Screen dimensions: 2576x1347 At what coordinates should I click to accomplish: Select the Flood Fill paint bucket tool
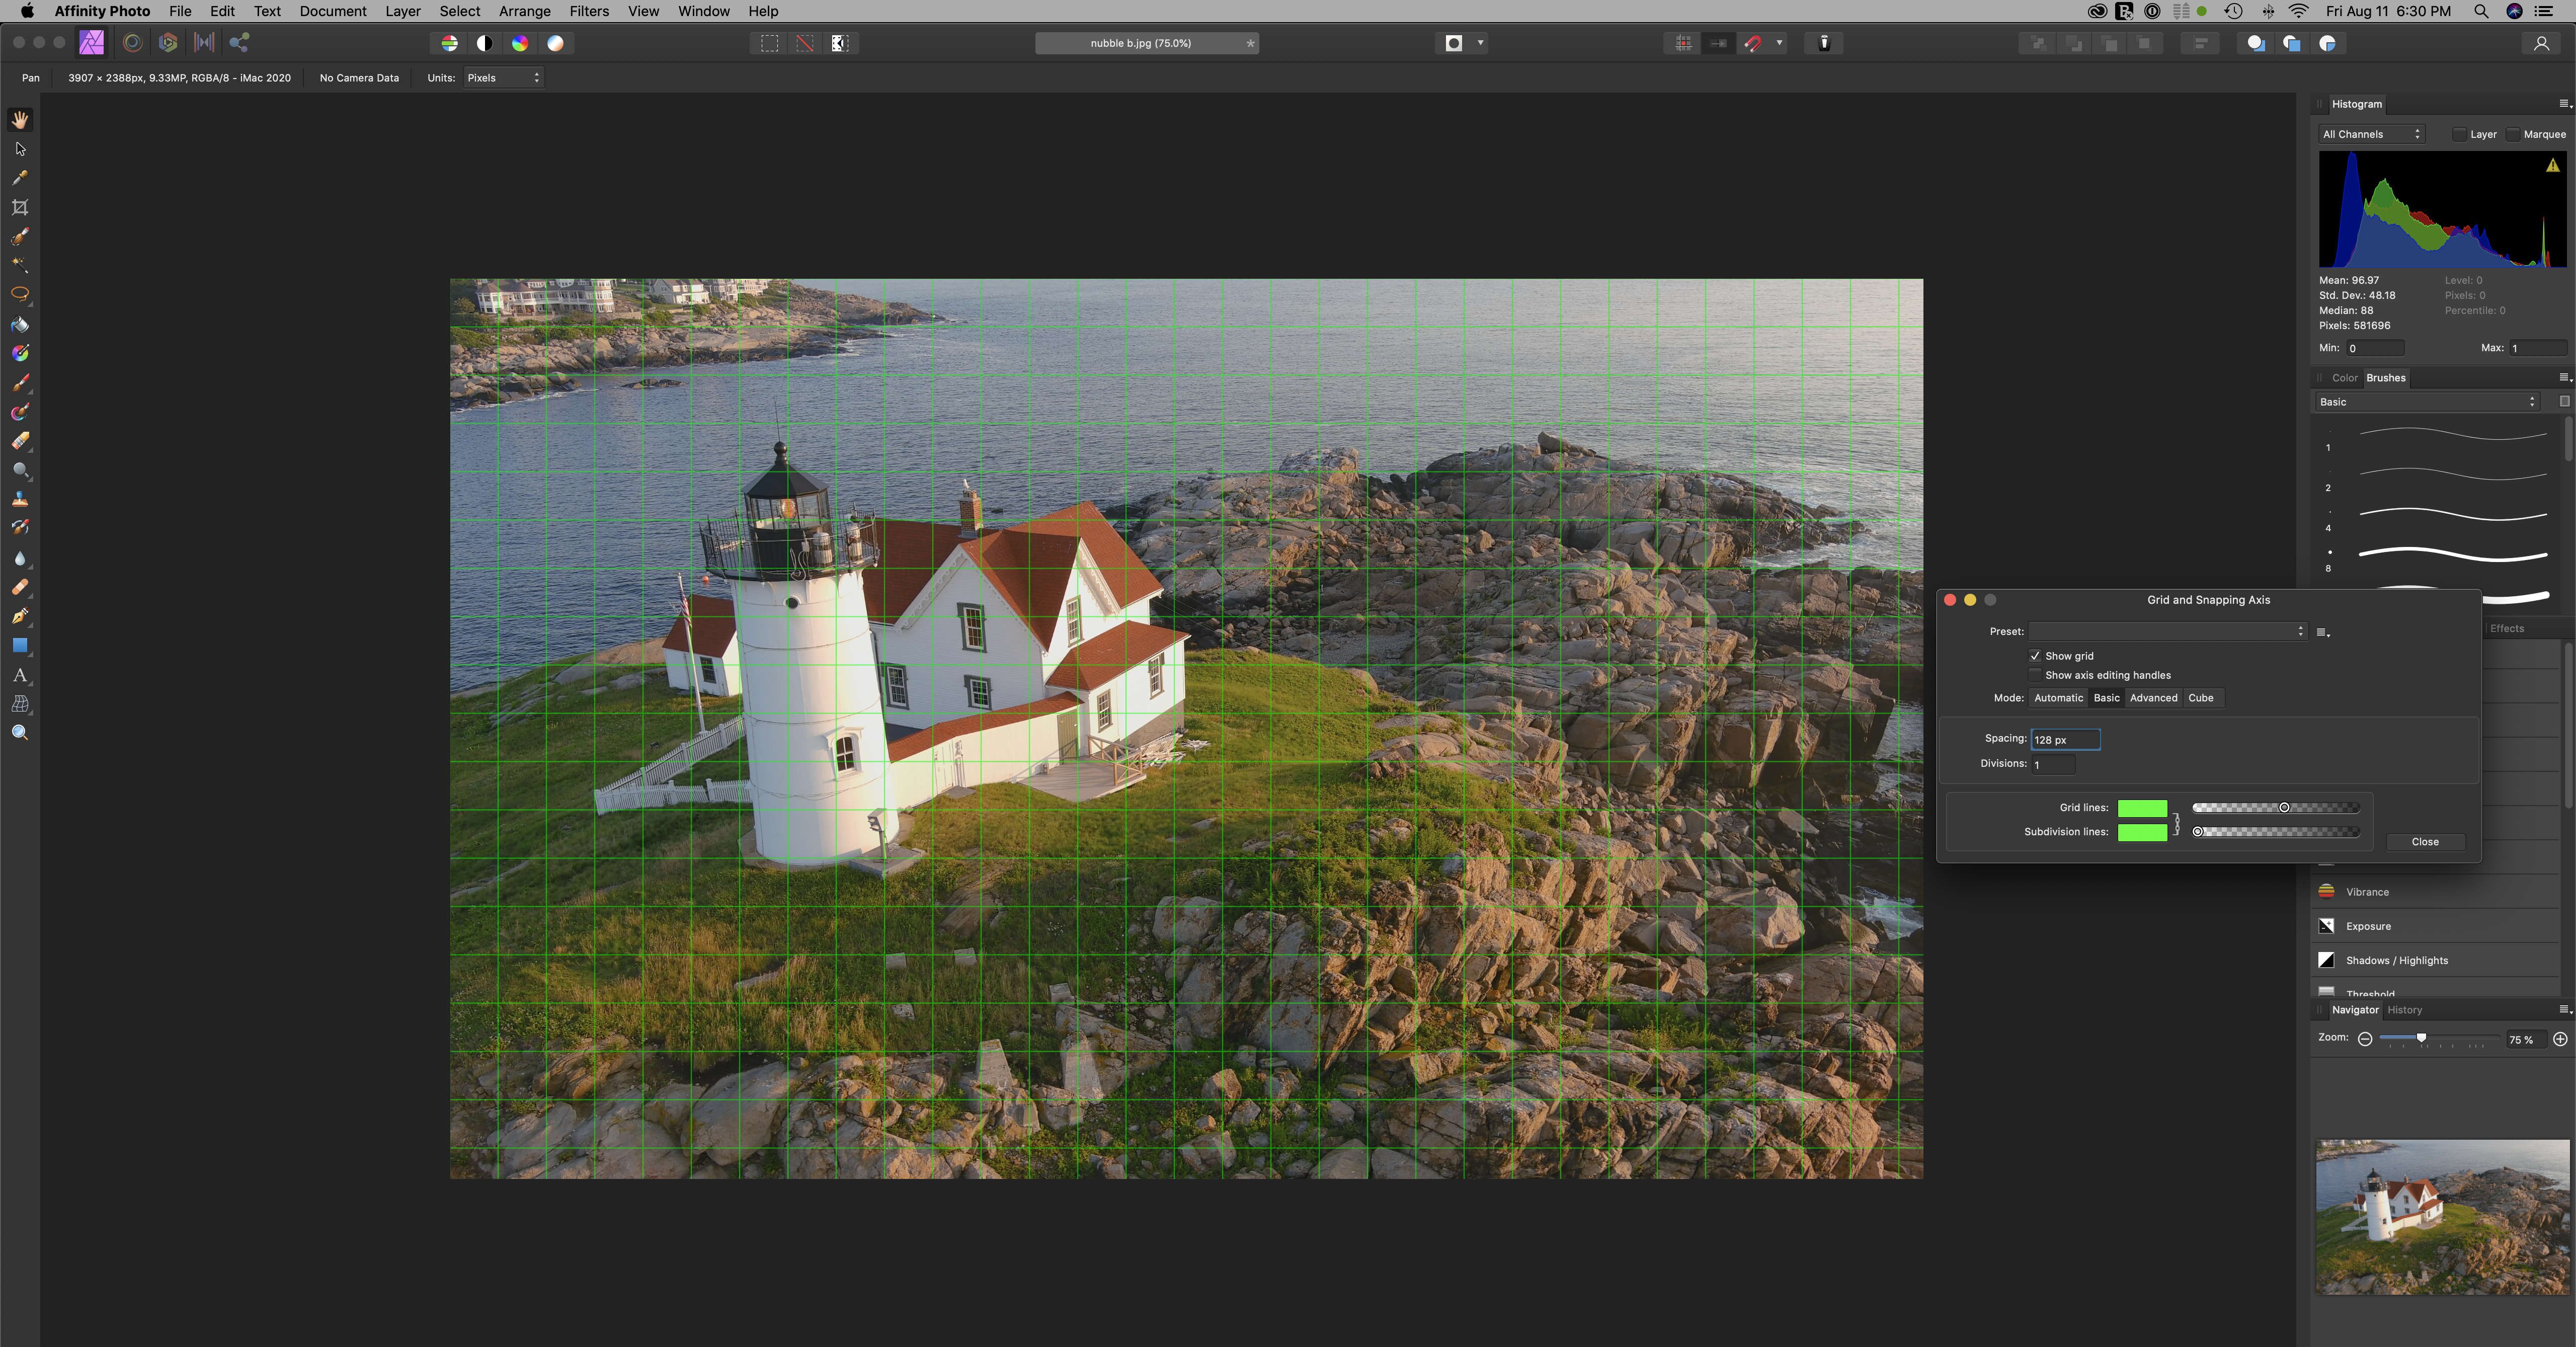point(20,324)
